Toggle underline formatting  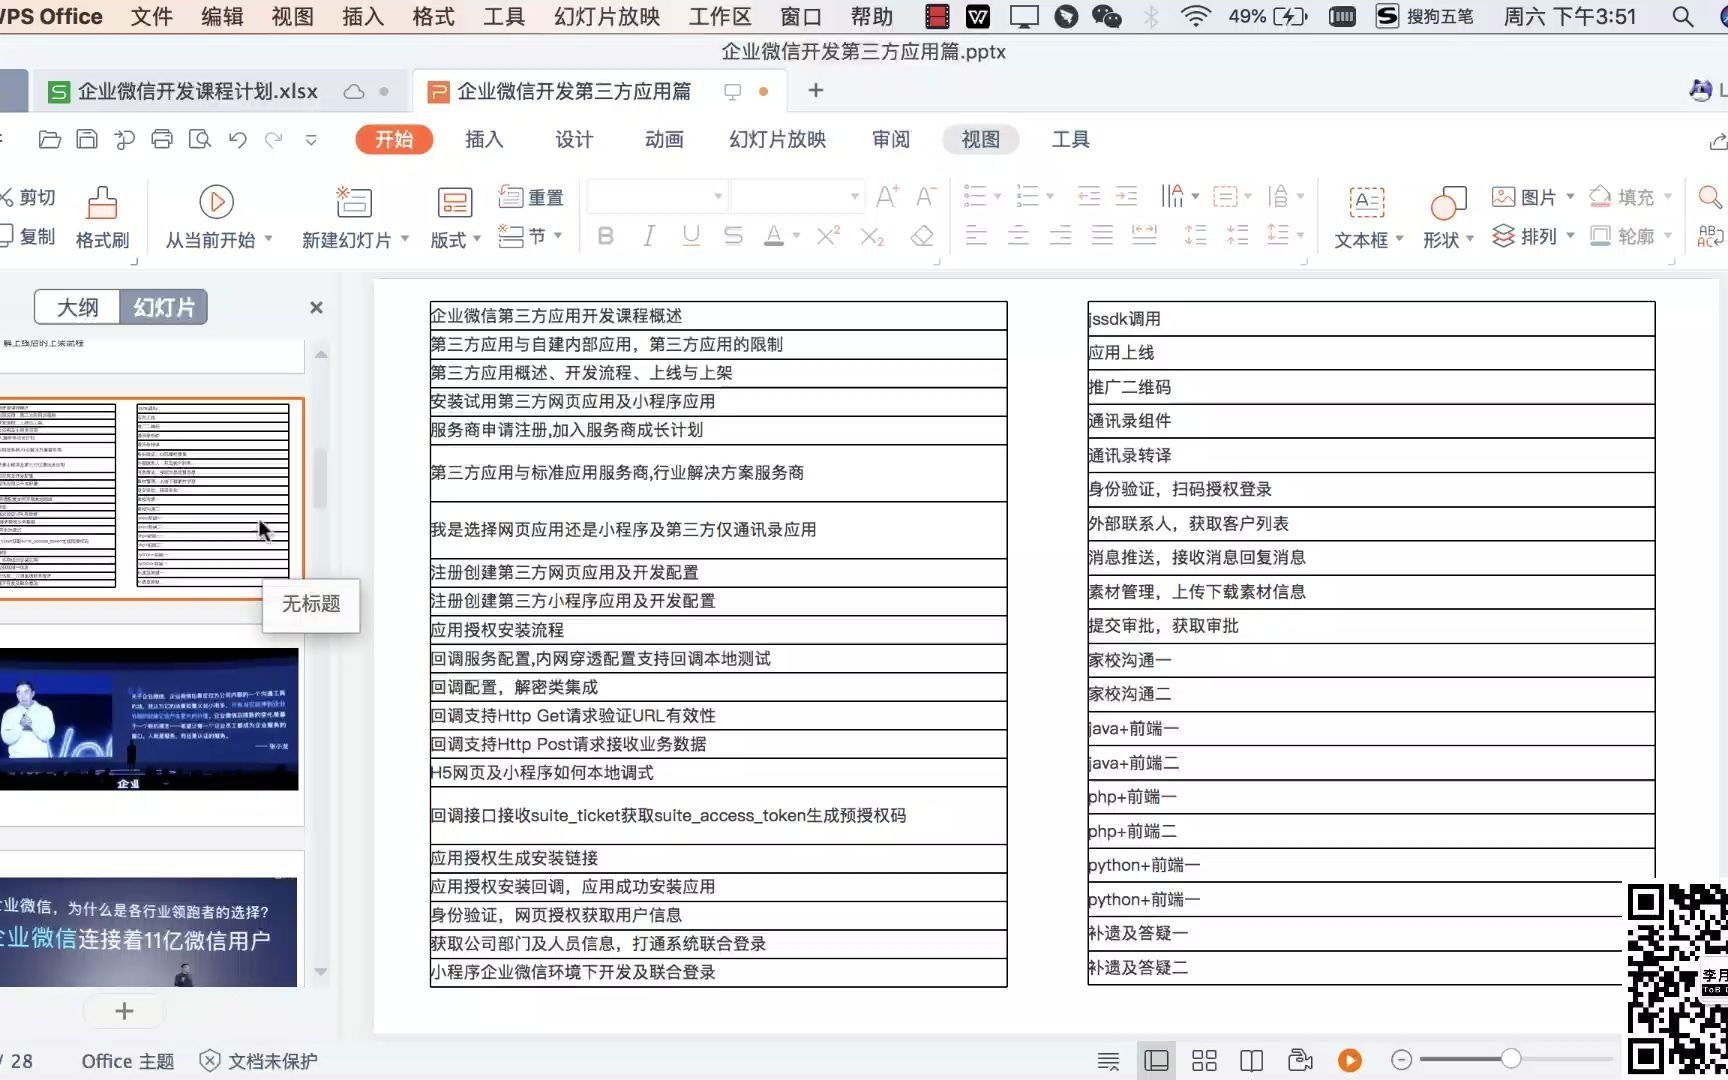(690, 236)
